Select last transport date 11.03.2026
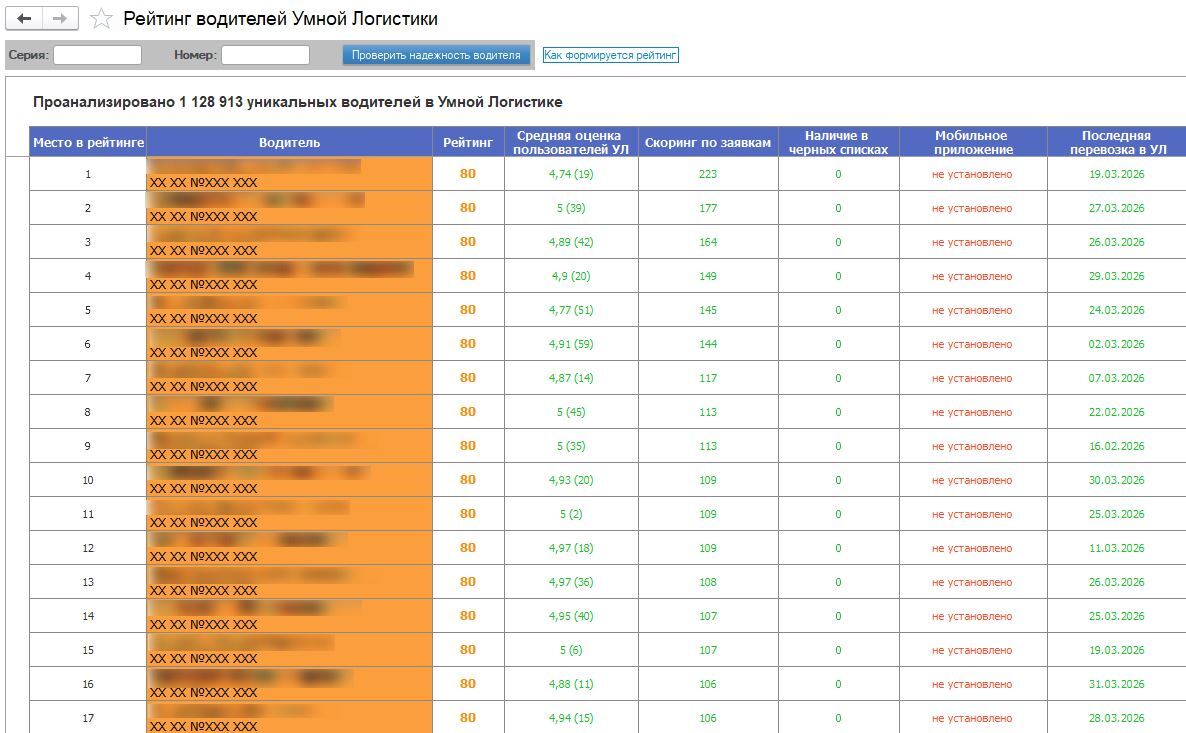This screenshot has width=1186, height=733. pyautogui.click(x=1116, y=548)
